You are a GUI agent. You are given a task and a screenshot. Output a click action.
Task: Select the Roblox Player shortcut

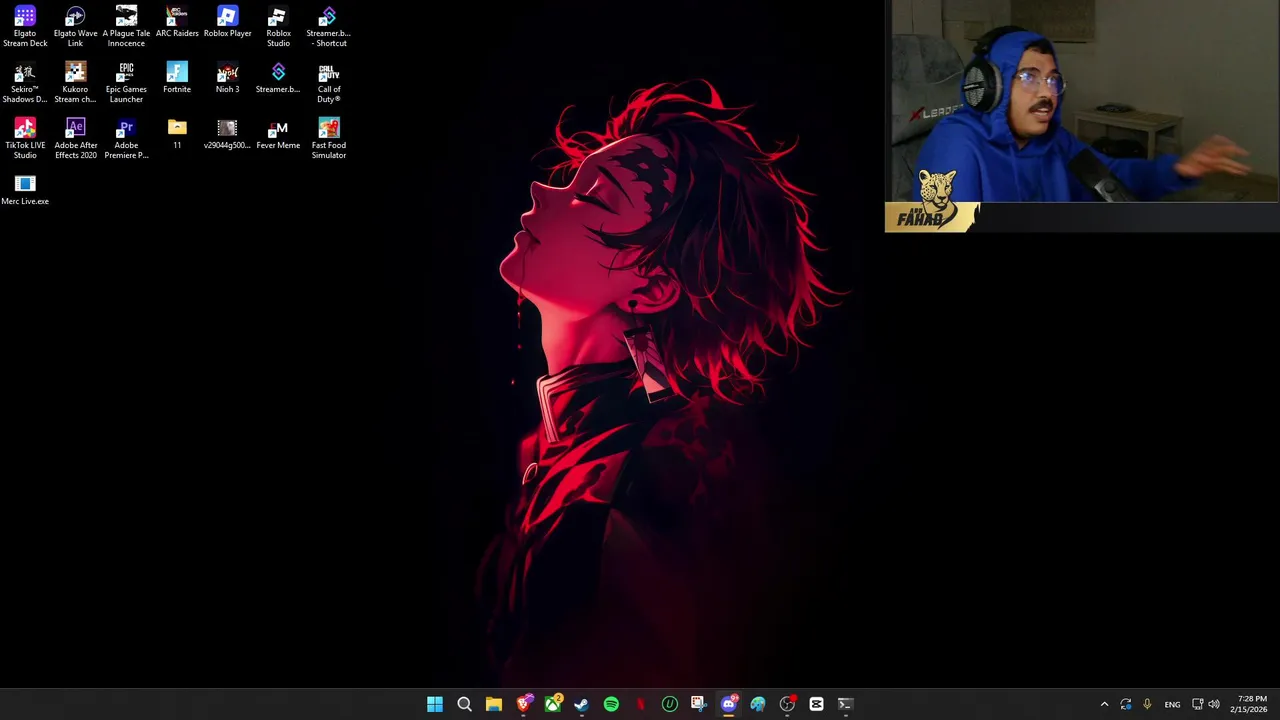(x=227, y=22)
